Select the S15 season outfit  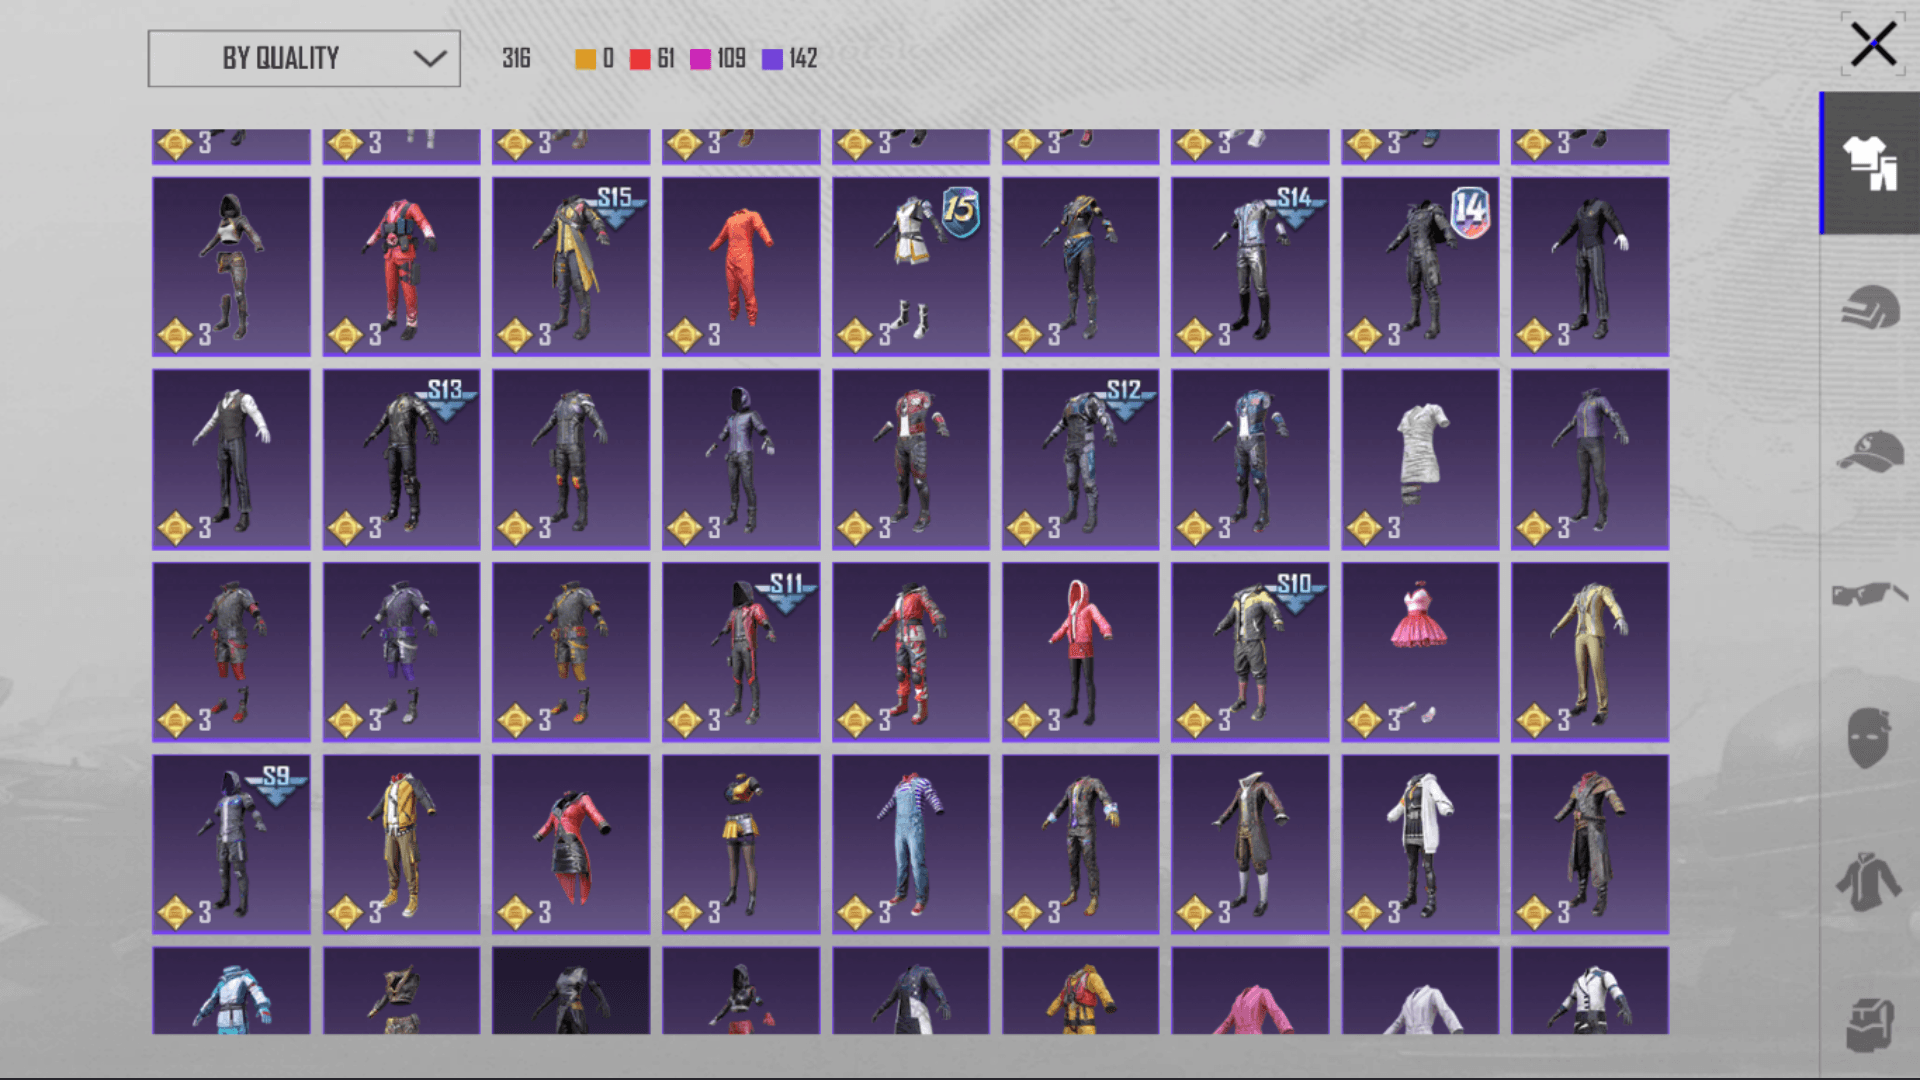point(571,267)
